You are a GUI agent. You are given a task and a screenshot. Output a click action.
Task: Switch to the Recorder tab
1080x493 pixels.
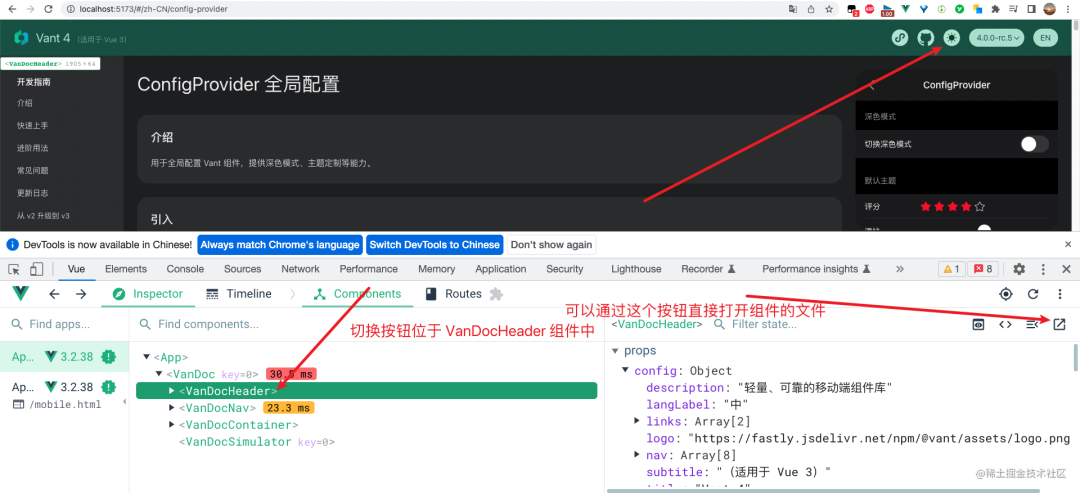(x=709, y=269)
